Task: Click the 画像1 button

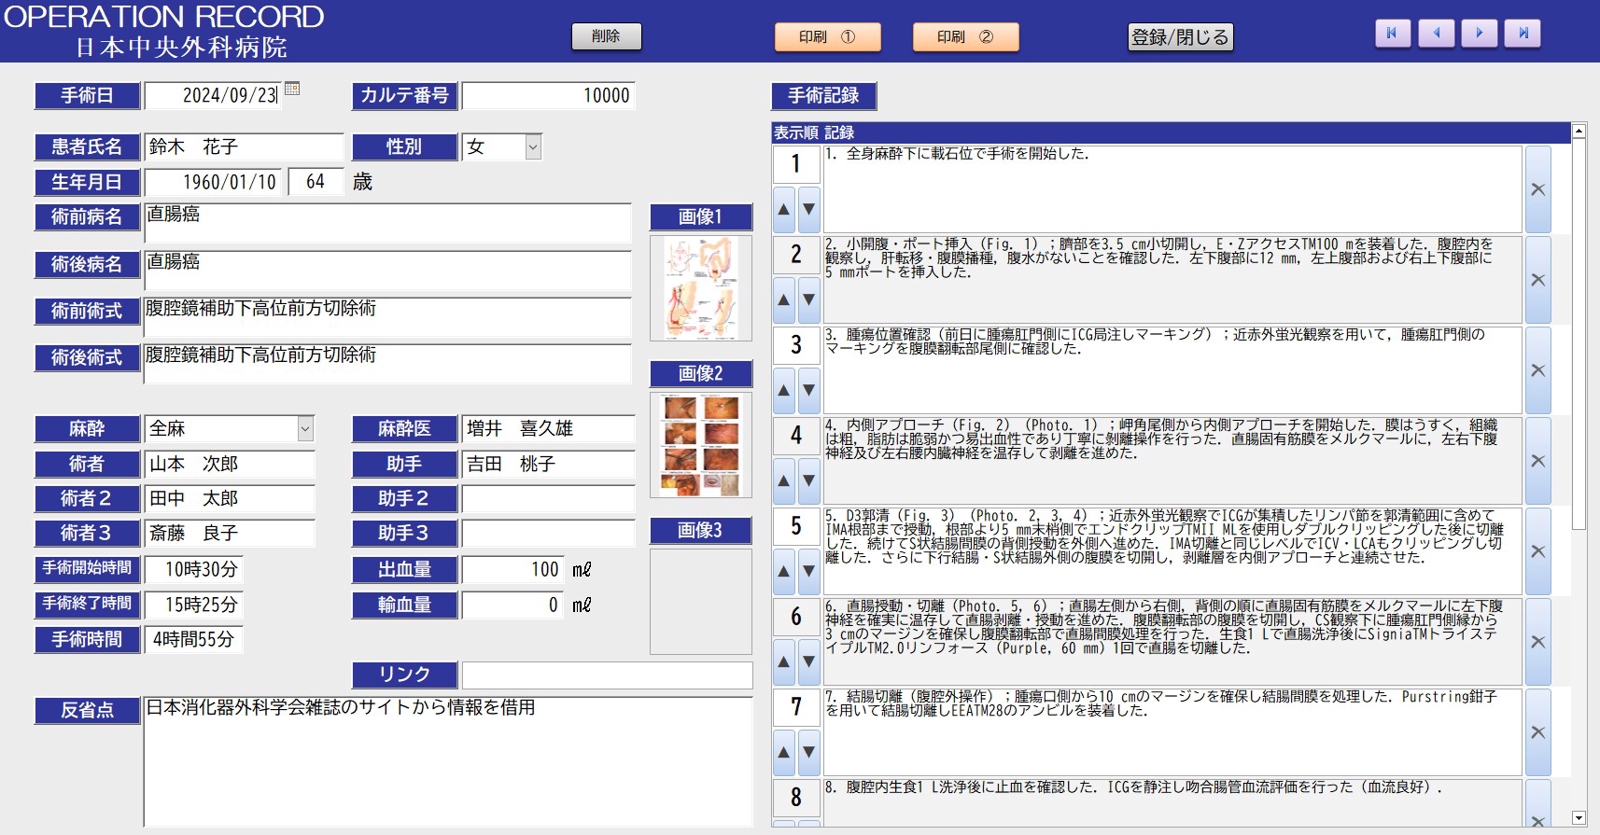Action: (x=700, y=217)
